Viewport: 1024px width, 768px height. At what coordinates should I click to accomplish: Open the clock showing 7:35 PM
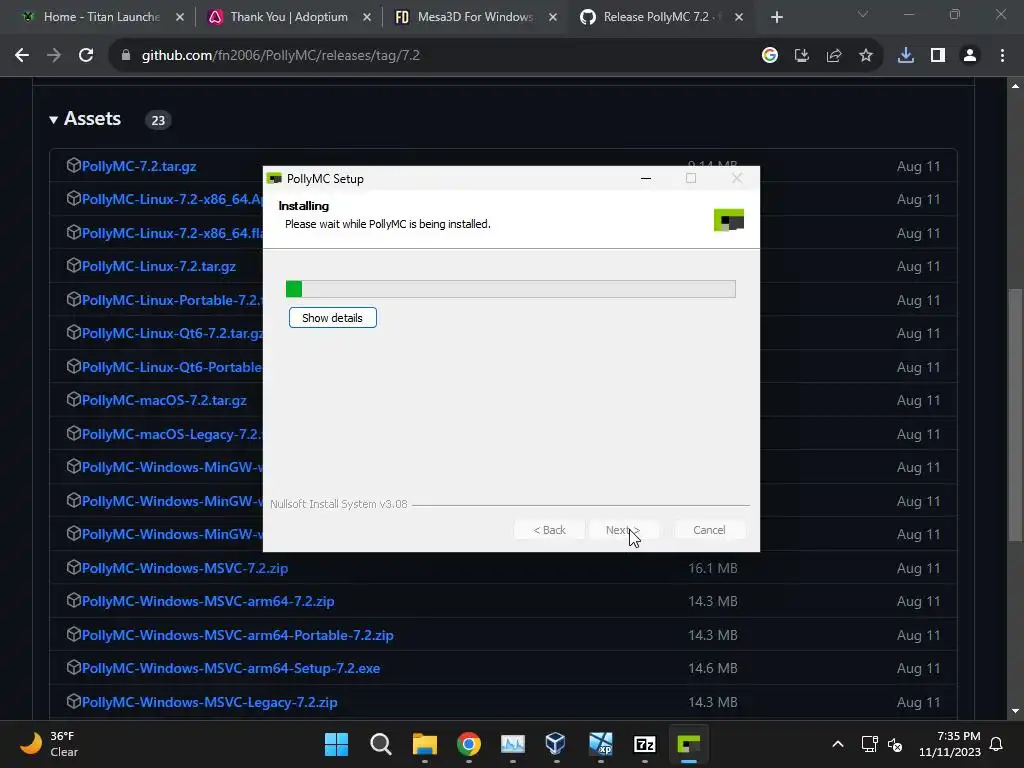950,744
